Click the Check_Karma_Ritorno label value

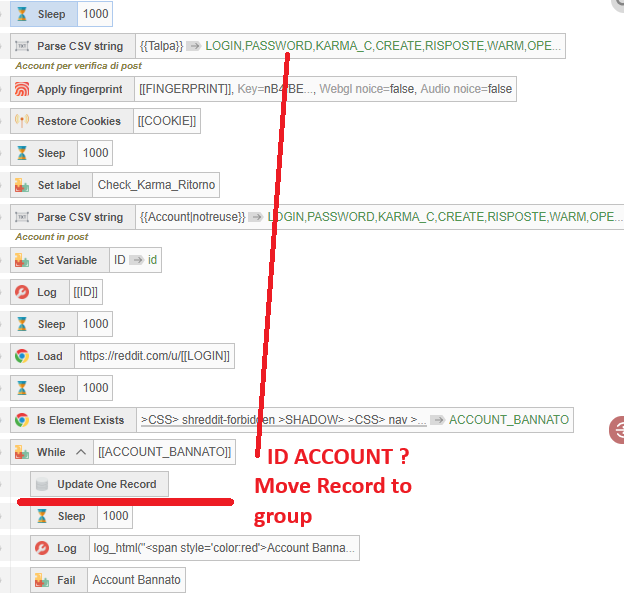tap(156, 185)
